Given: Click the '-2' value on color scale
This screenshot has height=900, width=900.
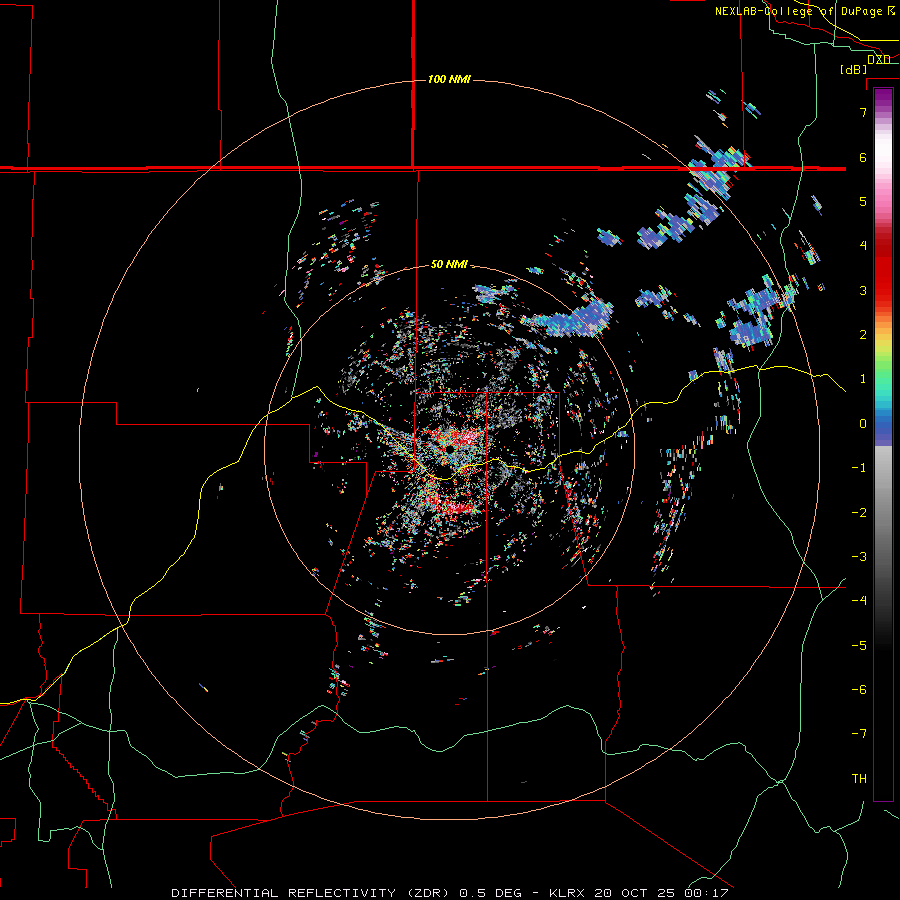Looking at the screenshot, I should click(x=859, y=513).
